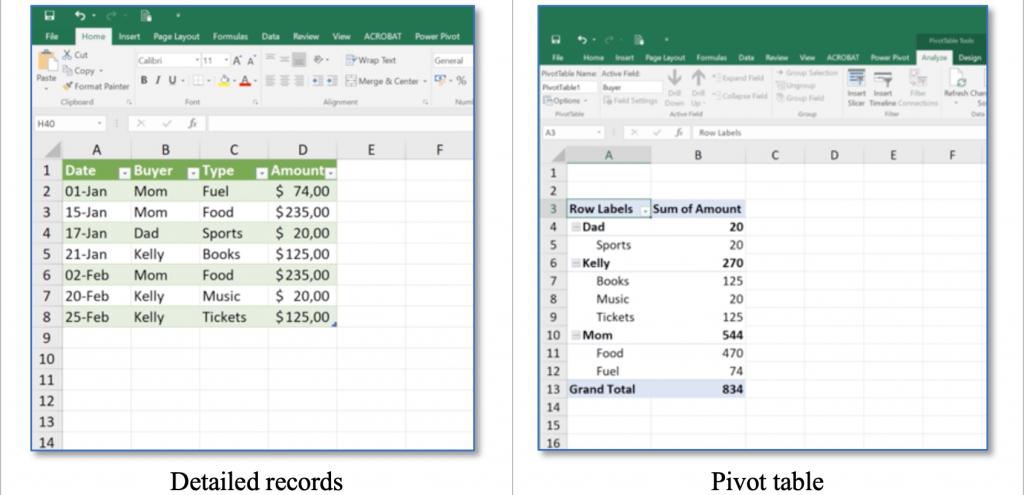Click the Format Painter icon

(68, 86)
